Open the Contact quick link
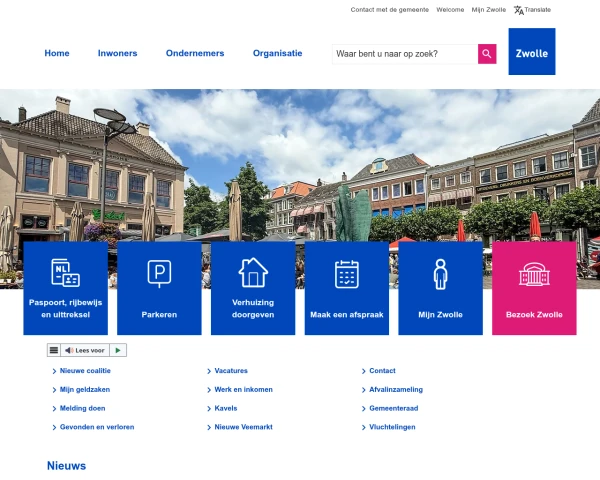 [x=382, y=371]
